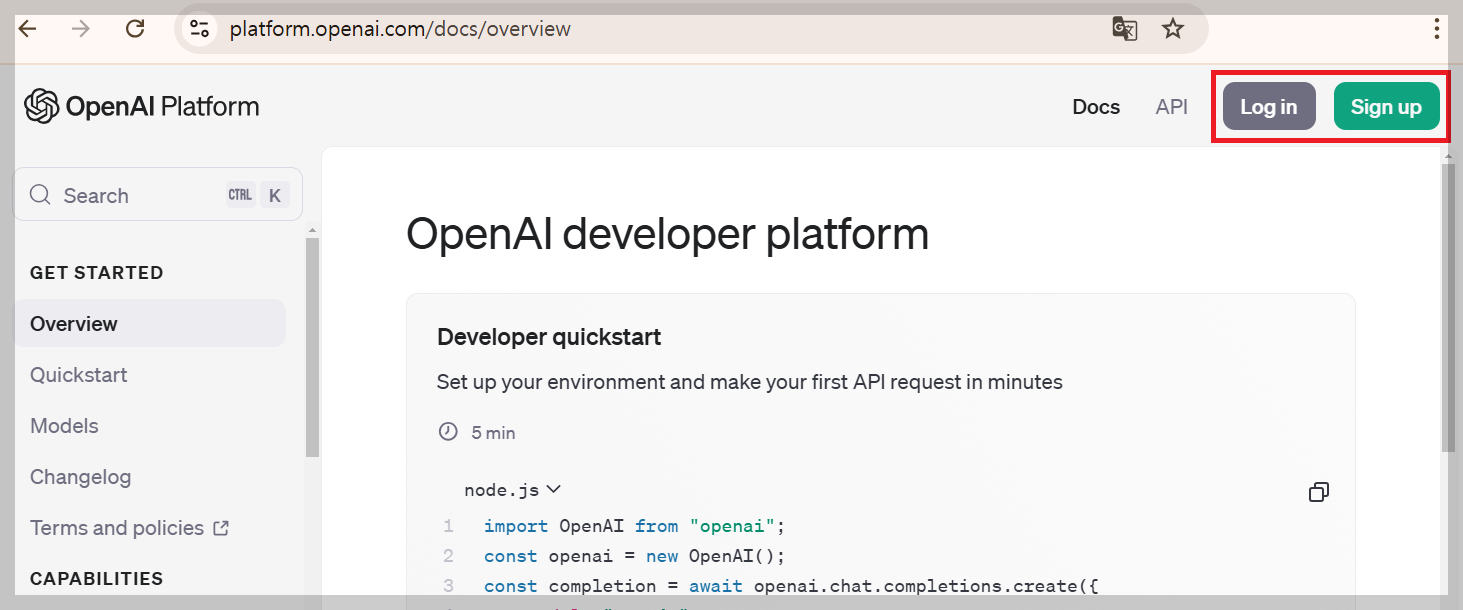Screen dimensions: 1463x610
Task: Click the clock icon beside 5 min
Action: [448, 432]
